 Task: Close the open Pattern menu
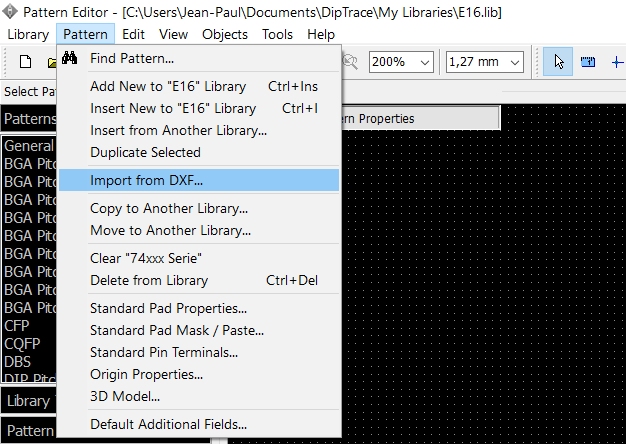pos(85,34)
